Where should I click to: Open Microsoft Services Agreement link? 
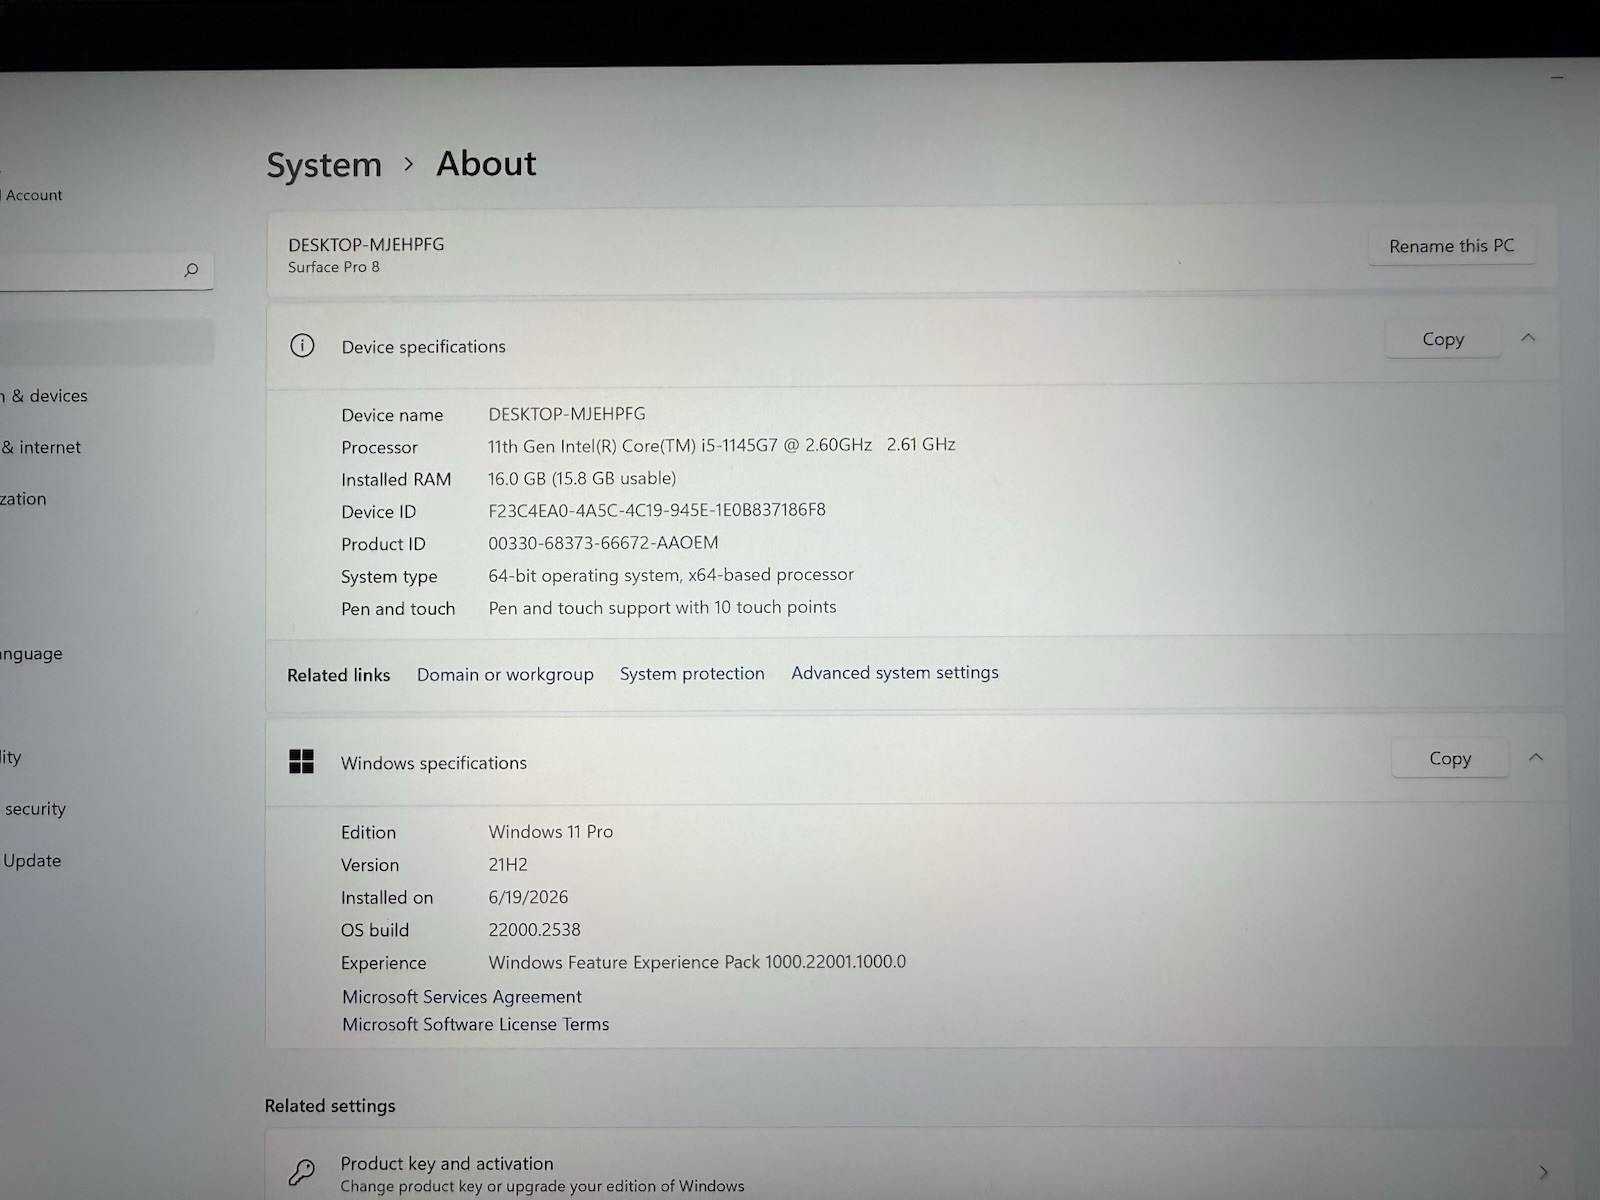[x=462, y=997]
